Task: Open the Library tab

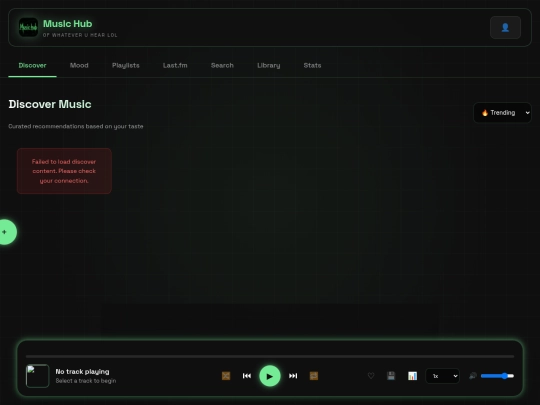Action: click(x=269, y=65)
